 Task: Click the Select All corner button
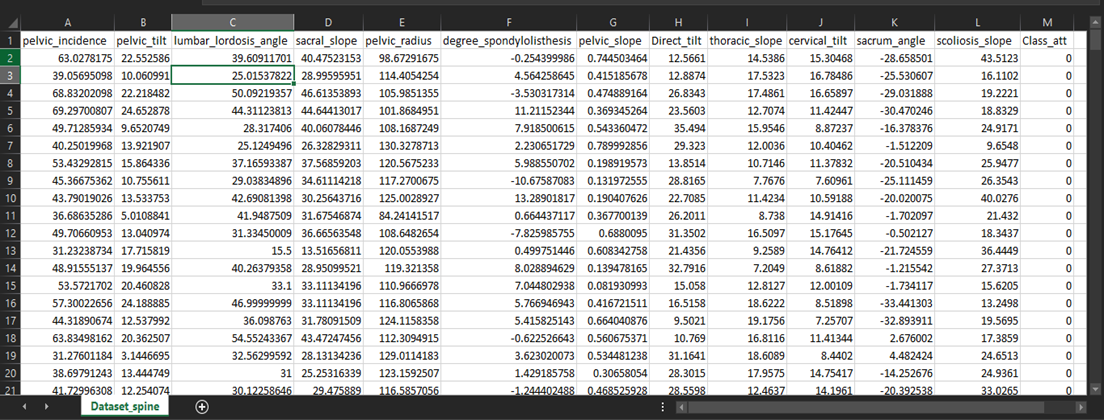click(x=10, y=23)
